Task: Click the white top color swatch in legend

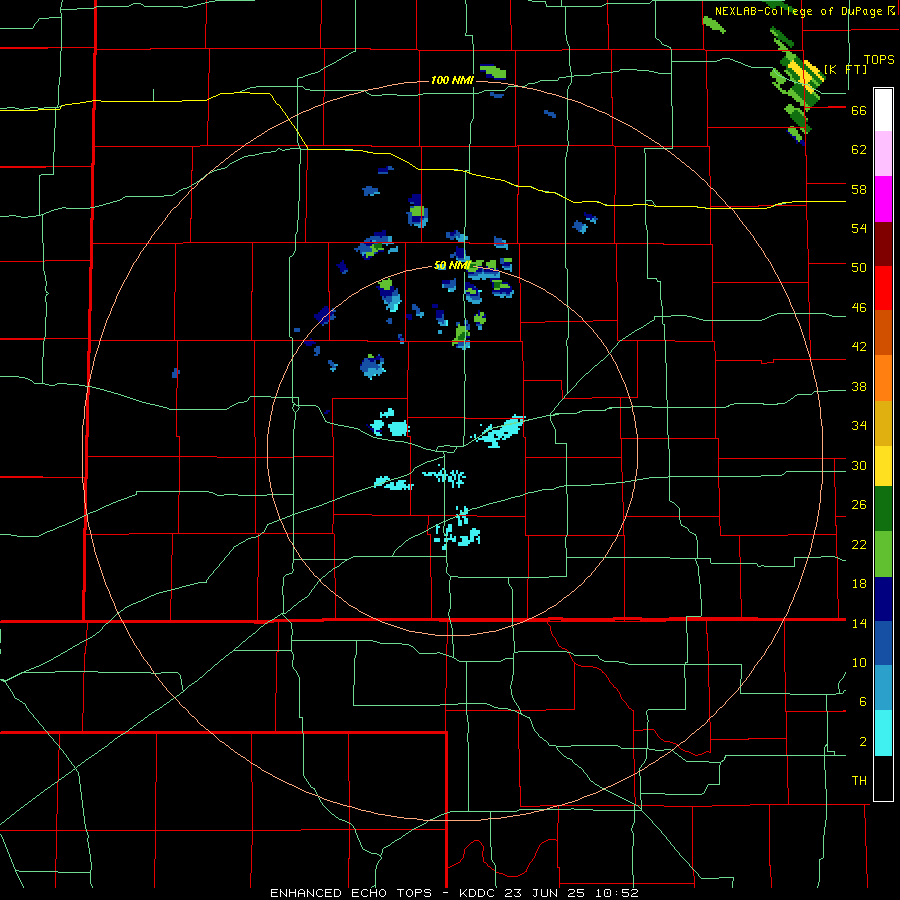Action: point(883,110)
